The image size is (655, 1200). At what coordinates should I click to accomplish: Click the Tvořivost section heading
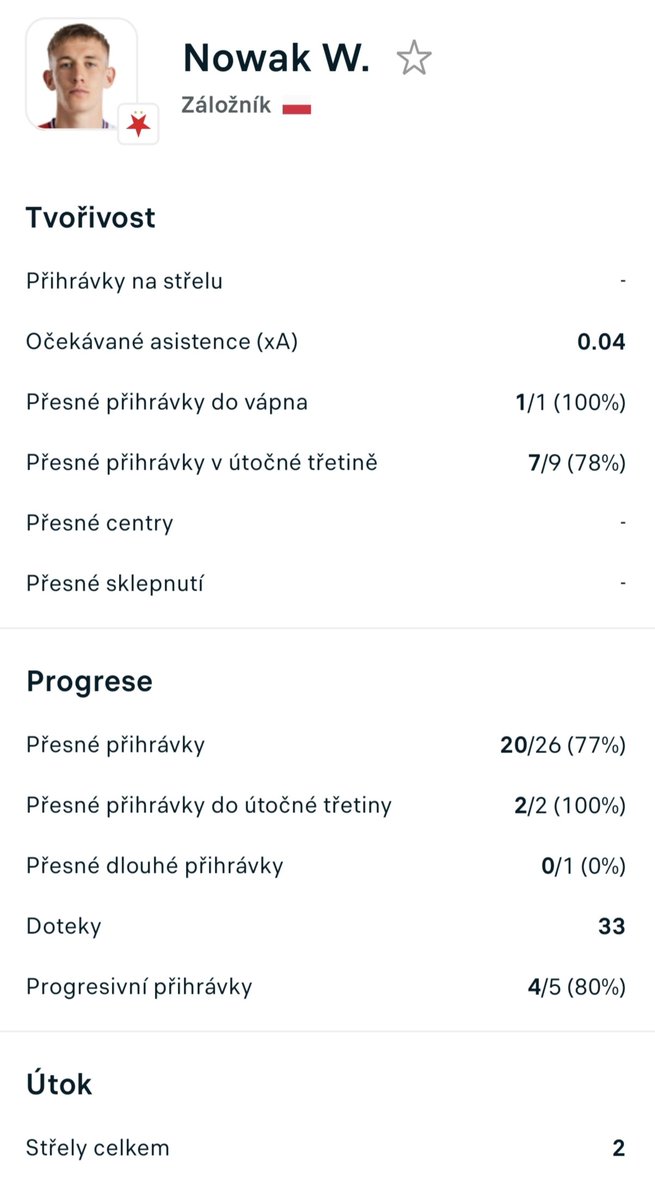pyautogui.click(x=91, y=218)
